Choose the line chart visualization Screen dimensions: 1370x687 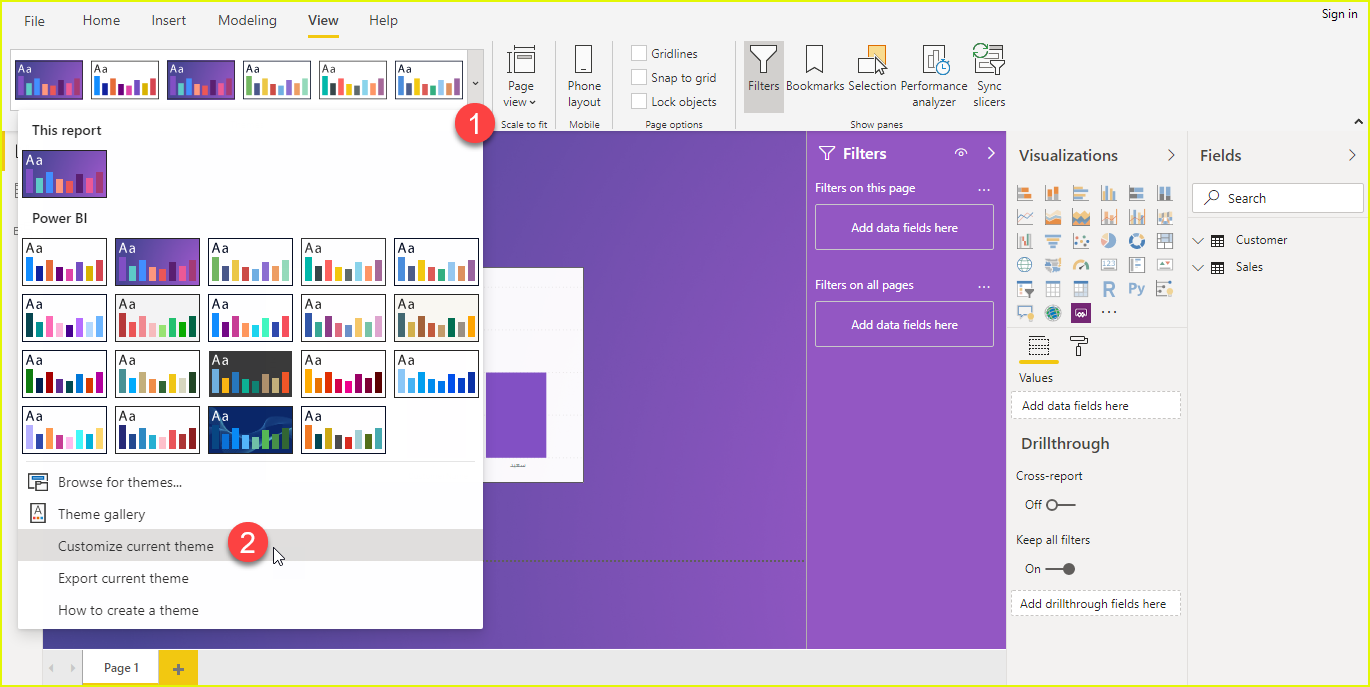[x=1024, y=216]
